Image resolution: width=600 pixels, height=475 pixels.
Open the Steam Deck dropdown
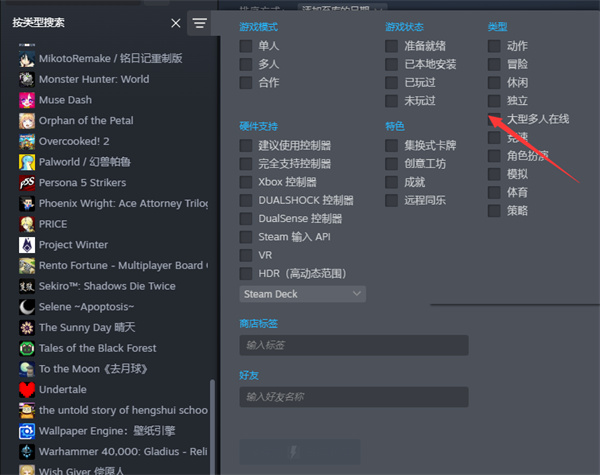tap(303, 294)
